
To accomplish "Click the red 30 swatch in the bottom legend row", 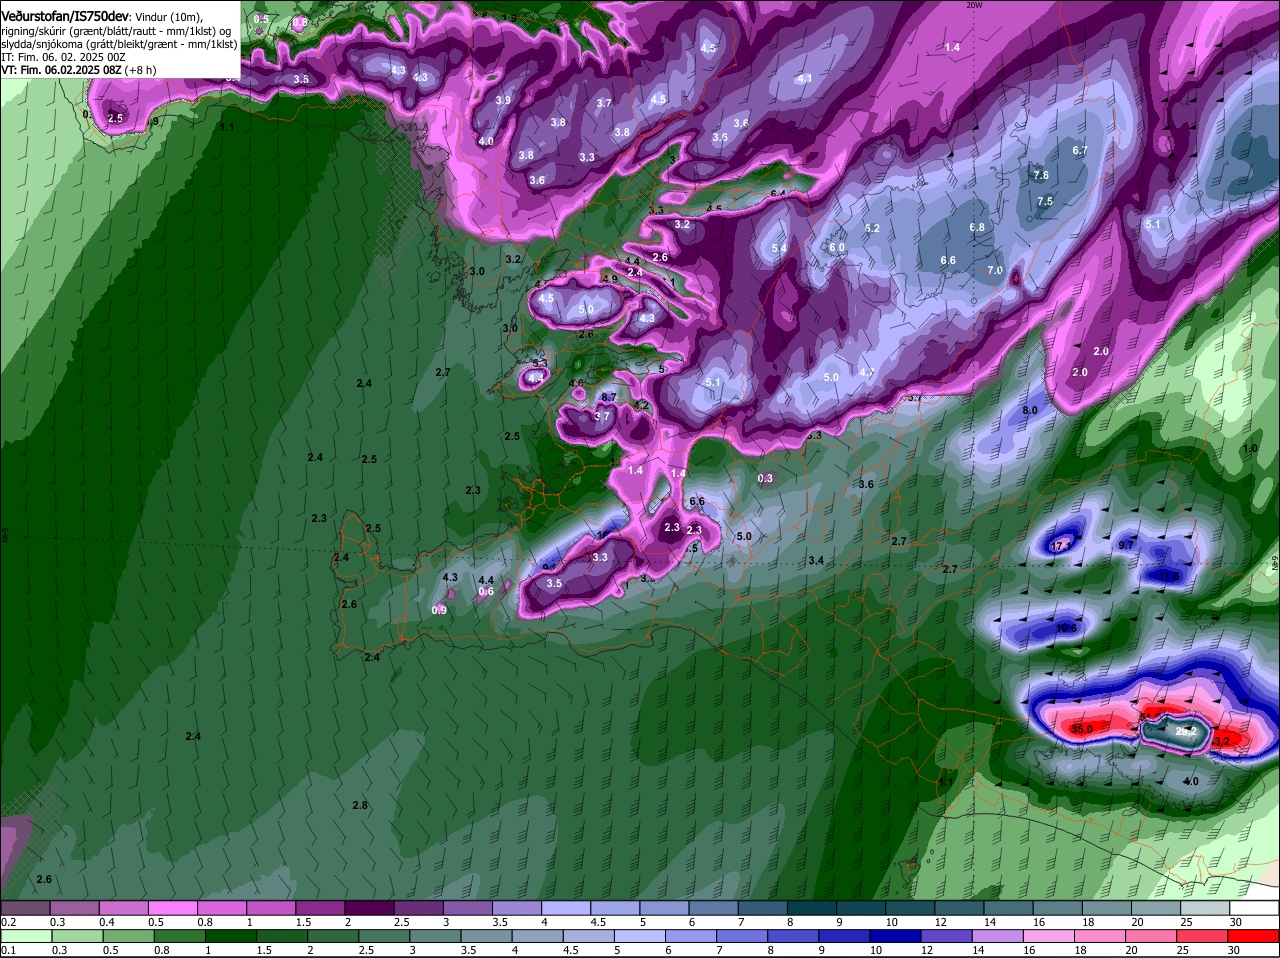I will pyautogui.click(x=1255, y=936).
